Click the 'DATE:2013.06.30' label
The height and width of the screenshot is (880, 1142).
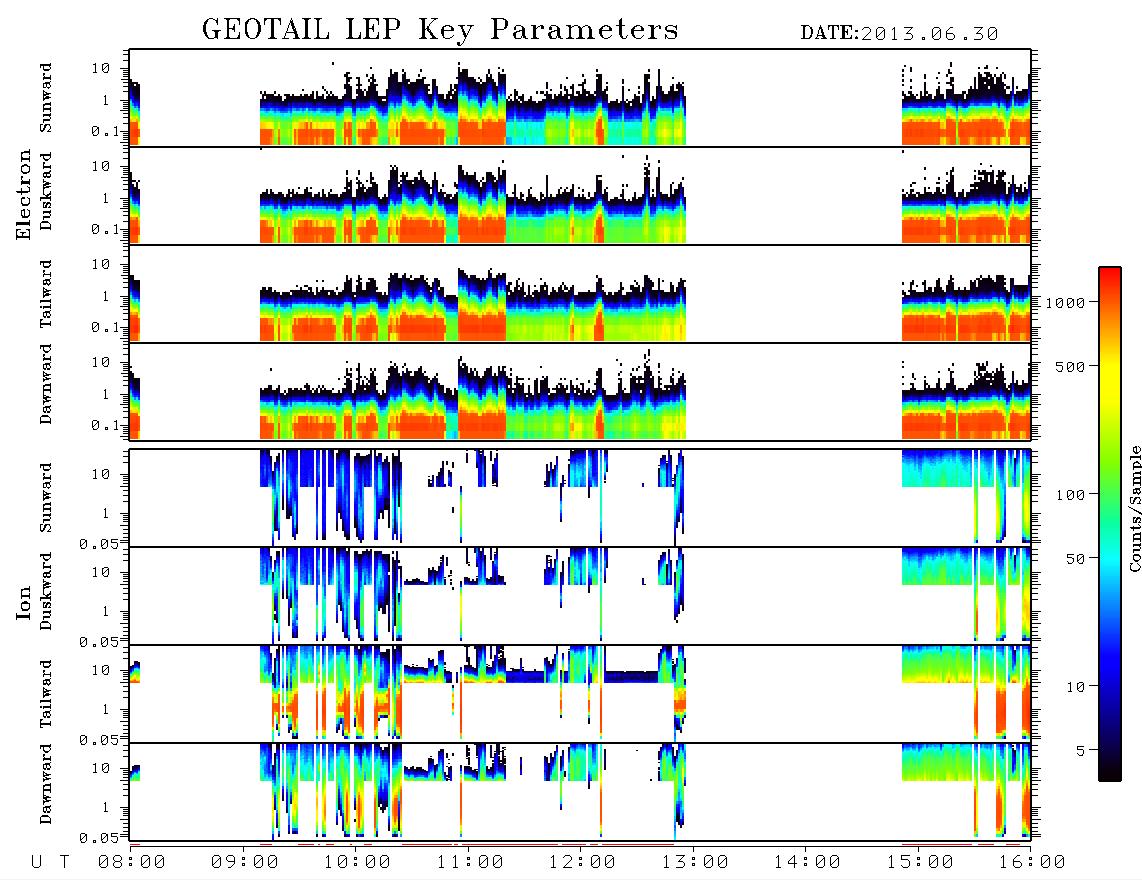click(x=899, y=34)
